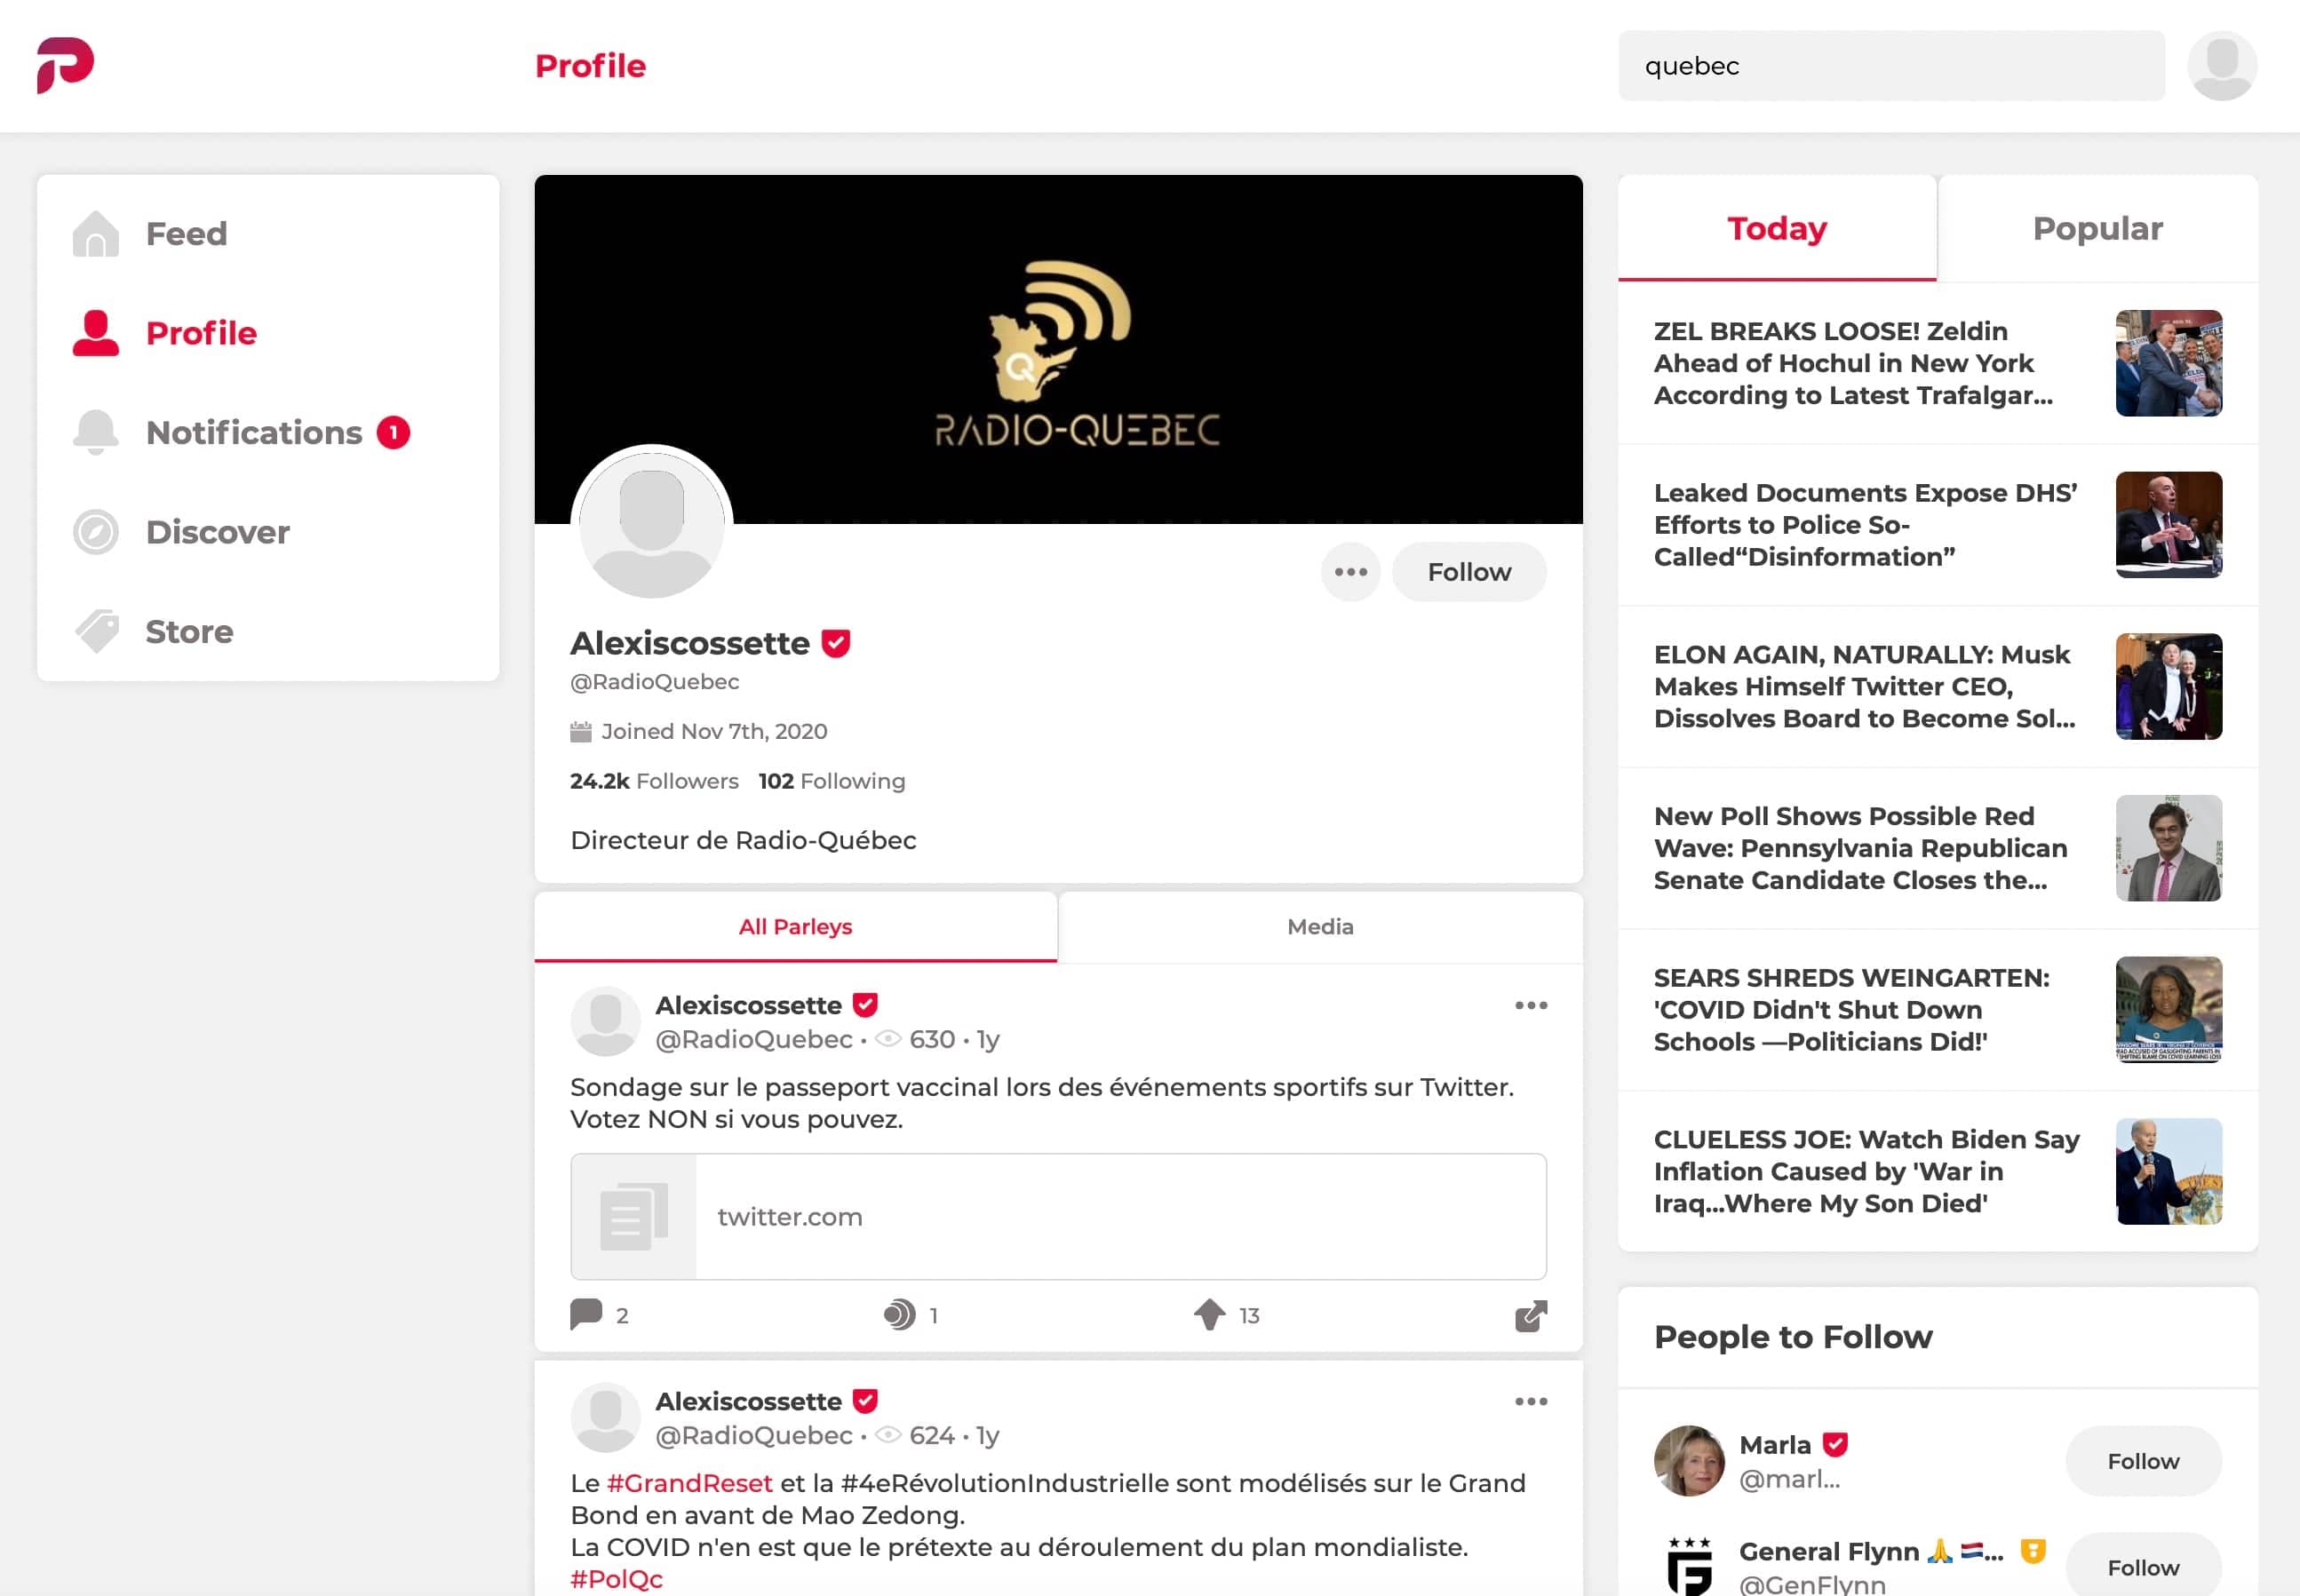Click General Flynn's avatar in People to Follow
The image size is (2300, 1596).
click(1689, 1565)
